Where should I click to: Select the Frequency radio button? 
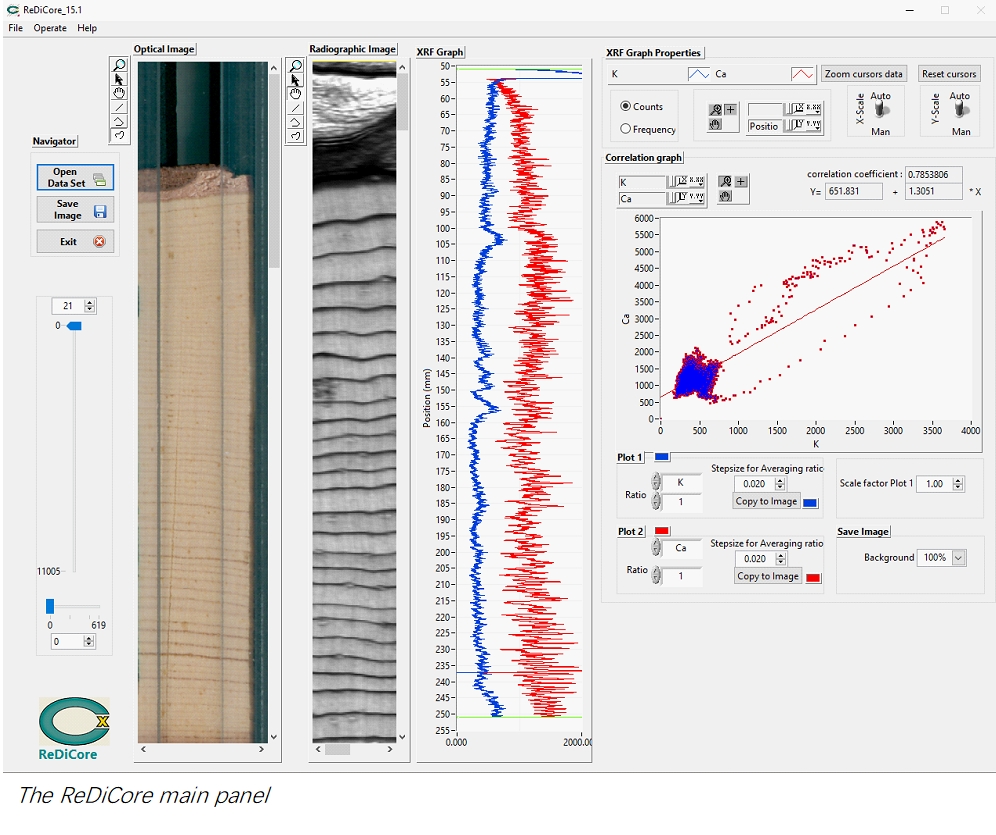pos(627,129)
